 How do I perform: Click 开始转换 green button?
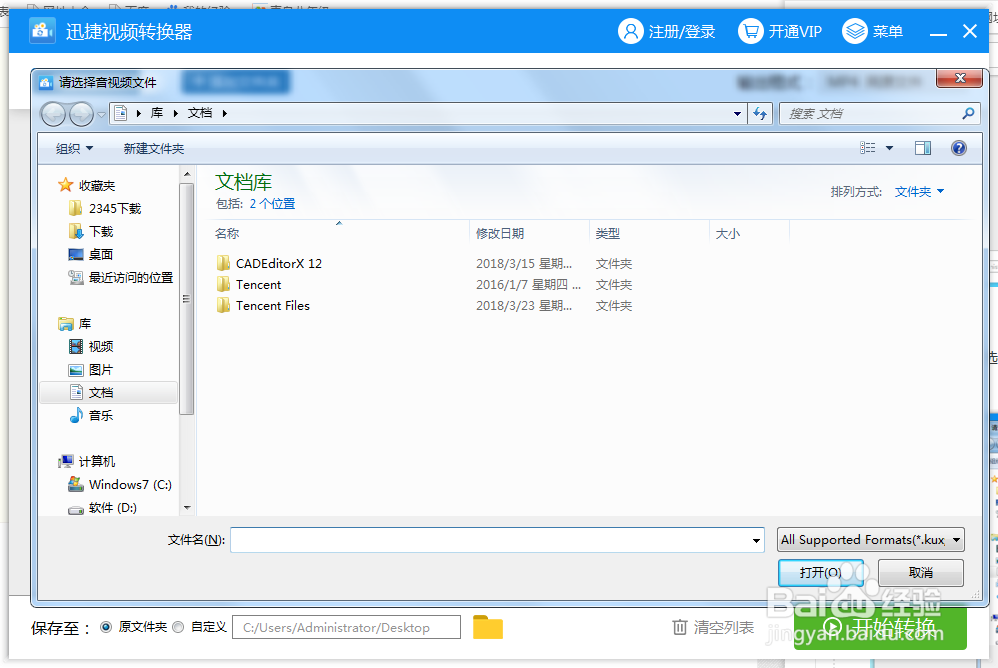click(880, 628)
